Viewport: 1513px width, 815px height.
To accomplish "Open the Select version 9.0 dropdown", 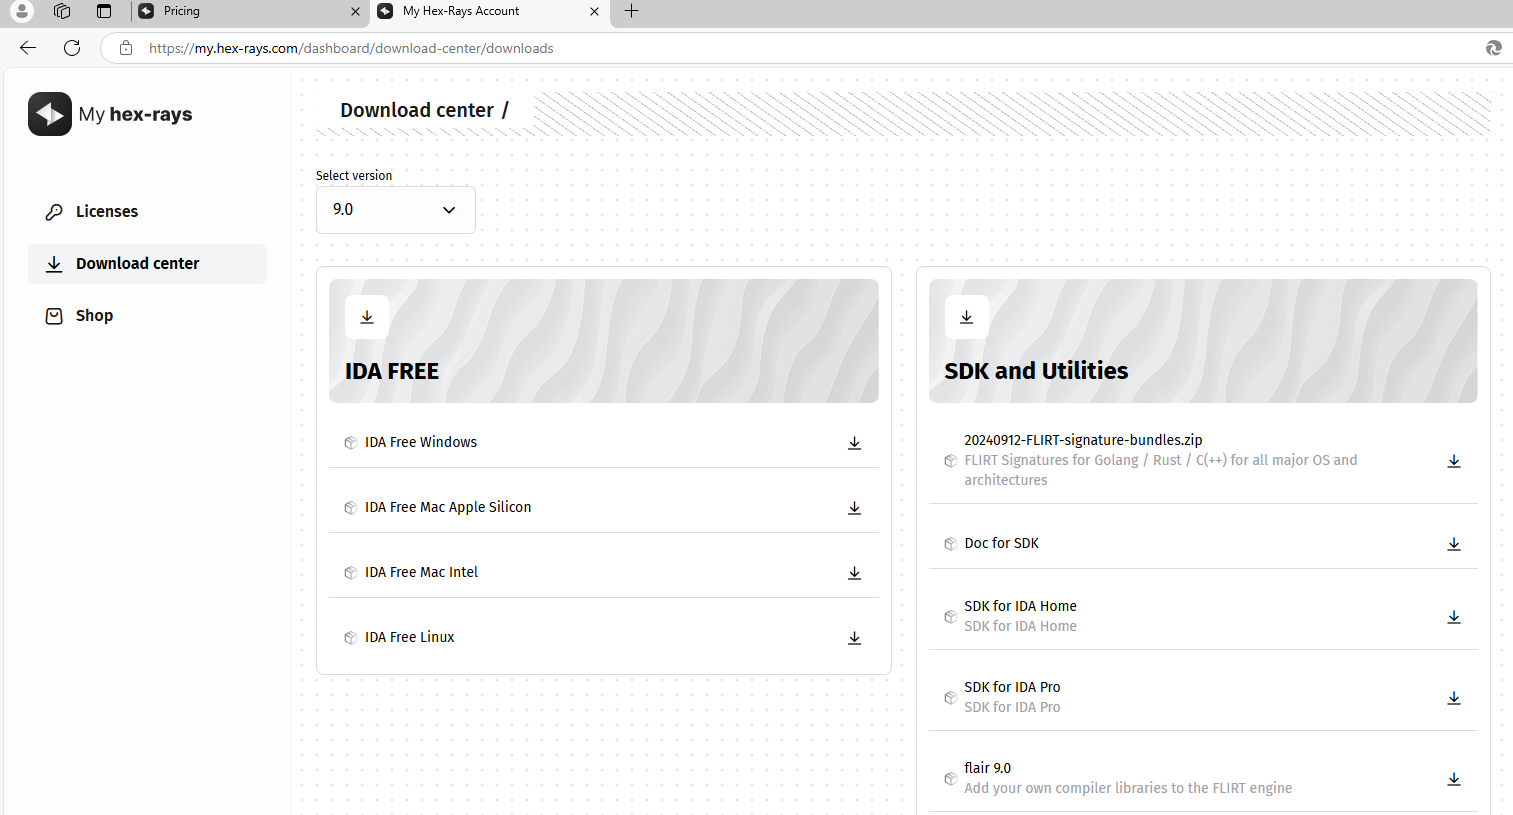I will (x=396, y=210).
